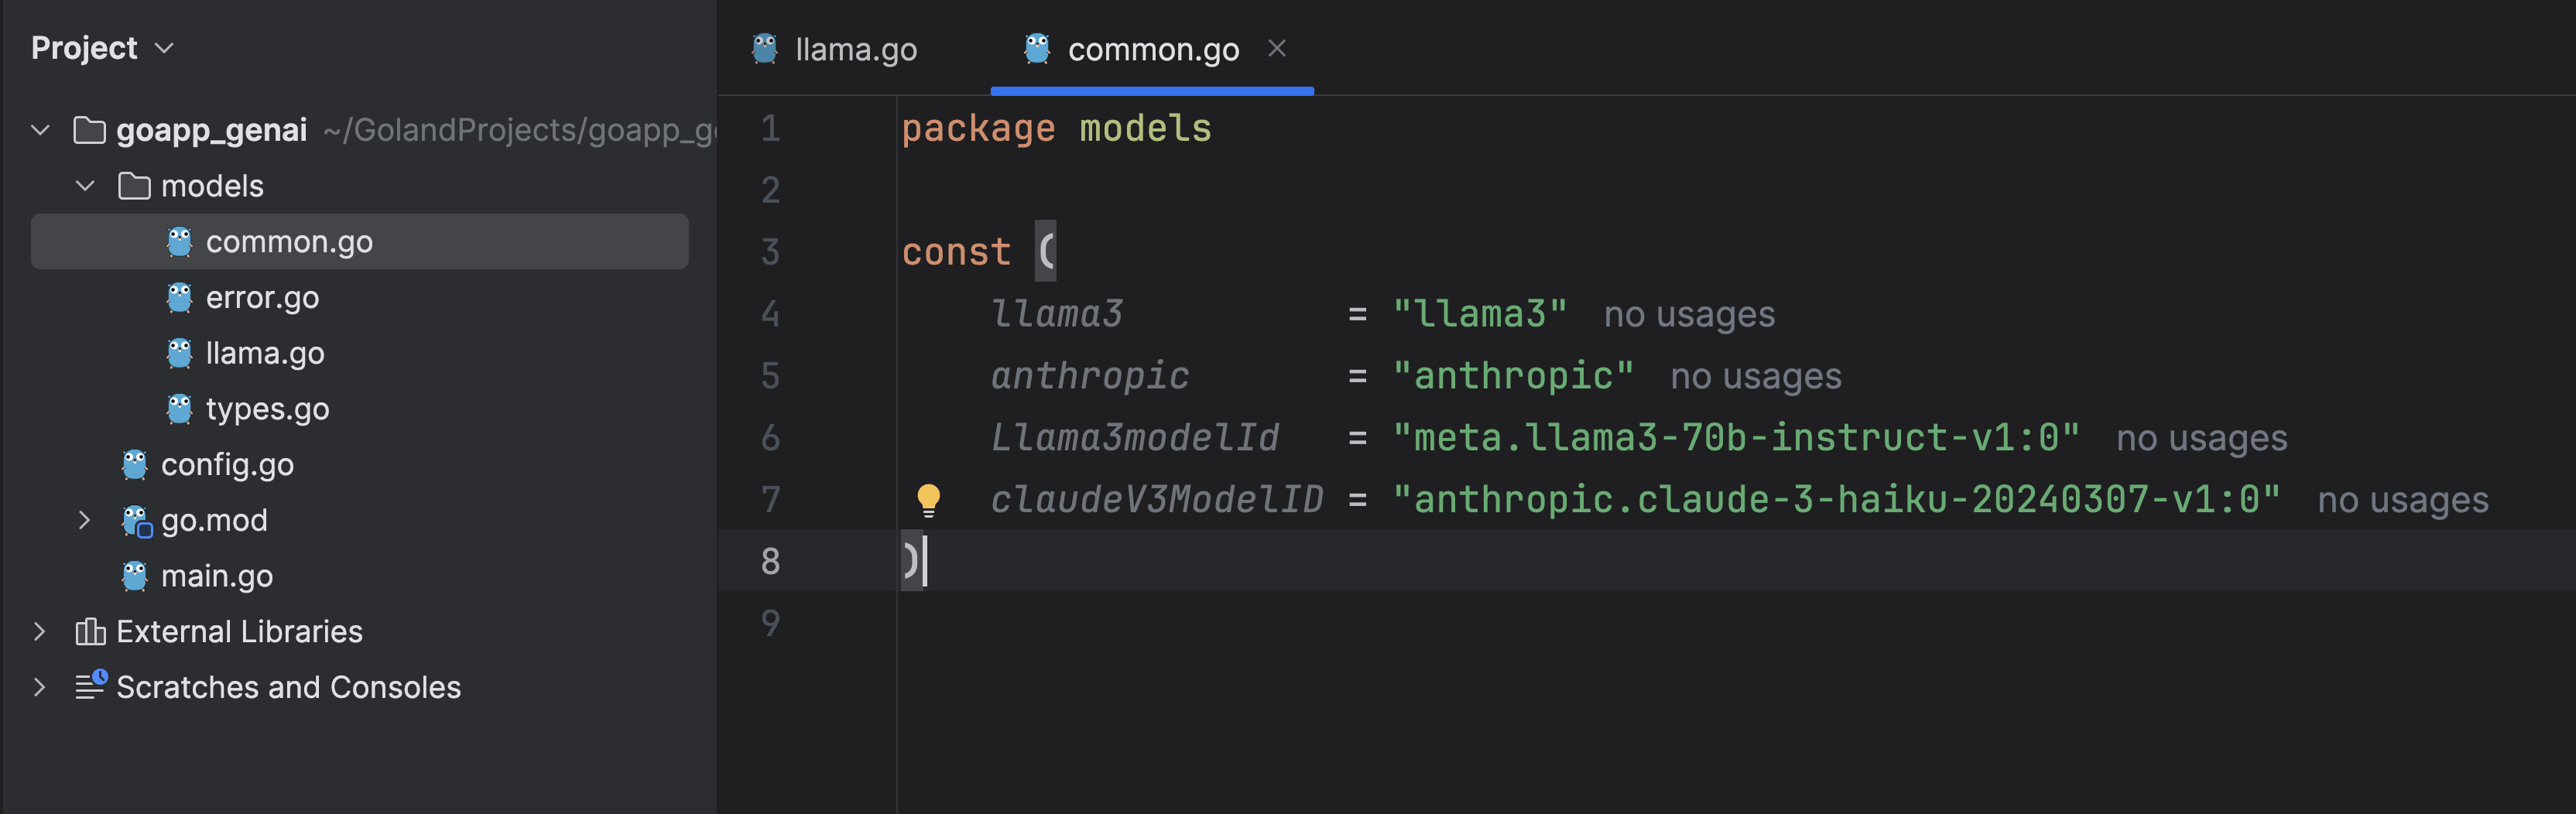Viewport: 2576px width, 814px height.
Task: Click the Go gopher icon beside error.go
Action: pyautogui.click(x=180, y=298)
